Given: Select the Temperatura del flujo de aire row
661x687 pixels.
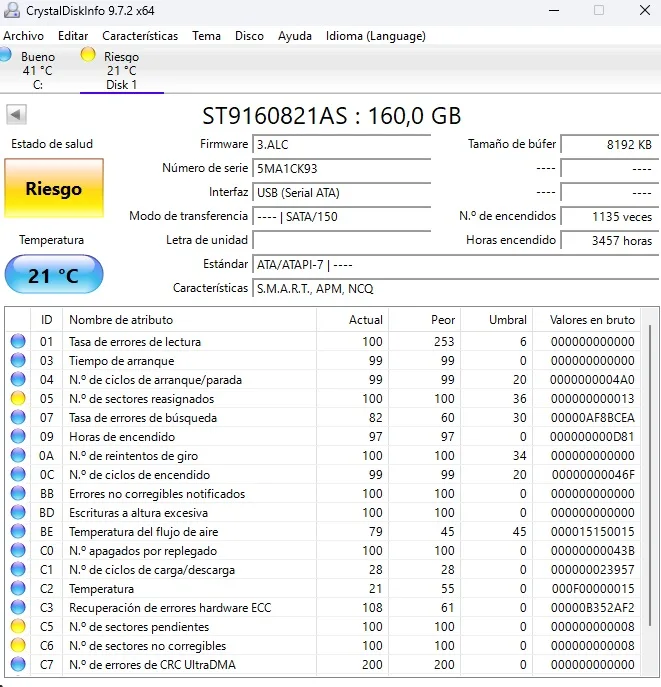Looking at the screenshot, I should click(x=323, y=531).
